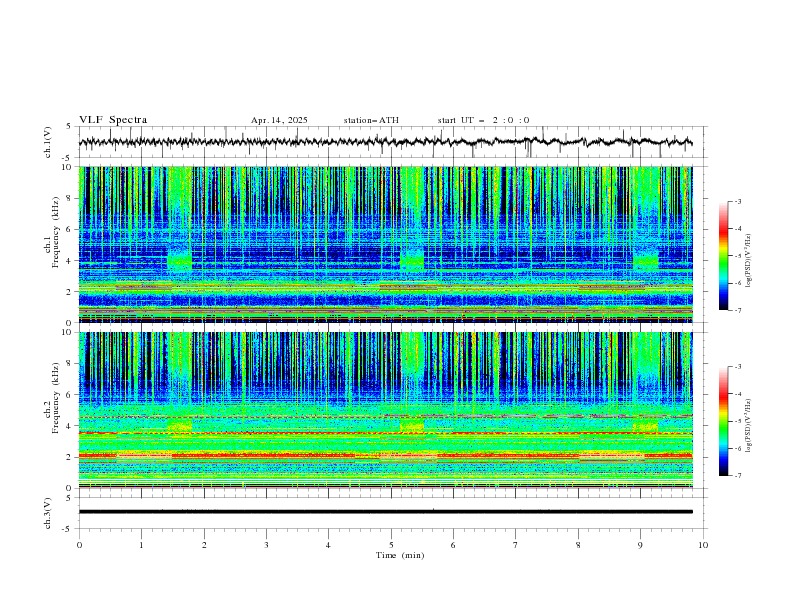Click the -6 label on ch.1 color bar
Screen dimensions: 792x612
(x=738, y=283)
